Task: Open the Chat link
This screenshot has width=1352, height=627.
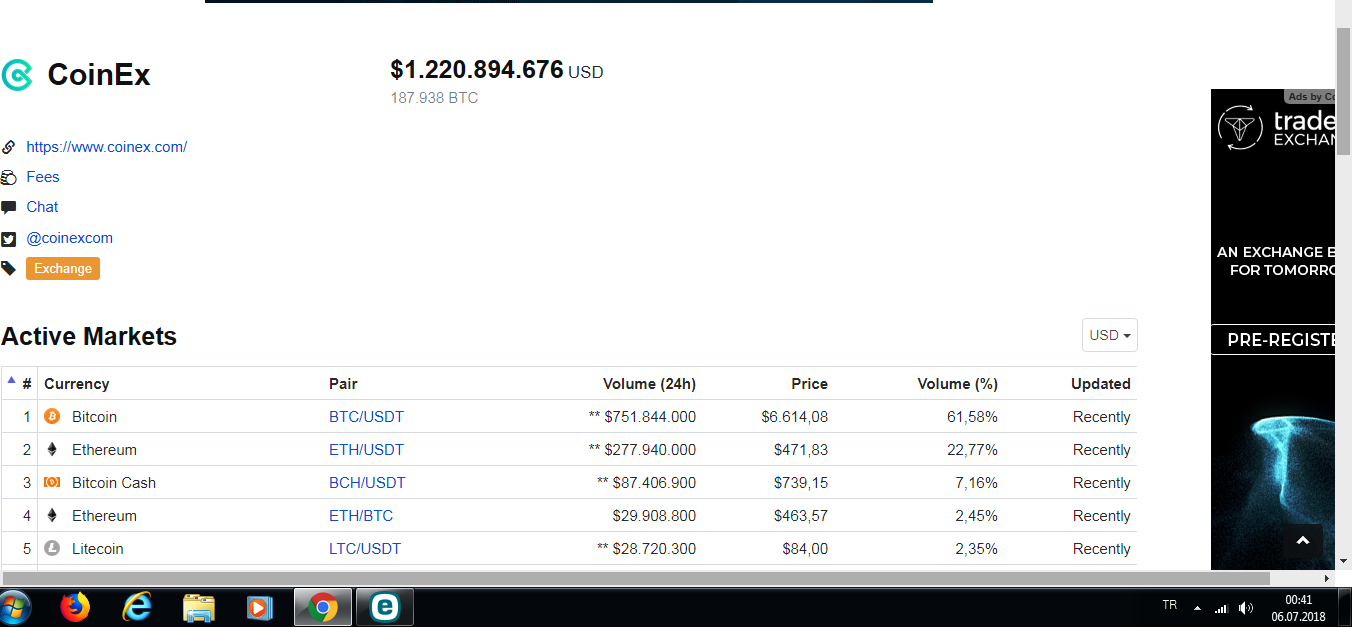Action: pos(42,207)
